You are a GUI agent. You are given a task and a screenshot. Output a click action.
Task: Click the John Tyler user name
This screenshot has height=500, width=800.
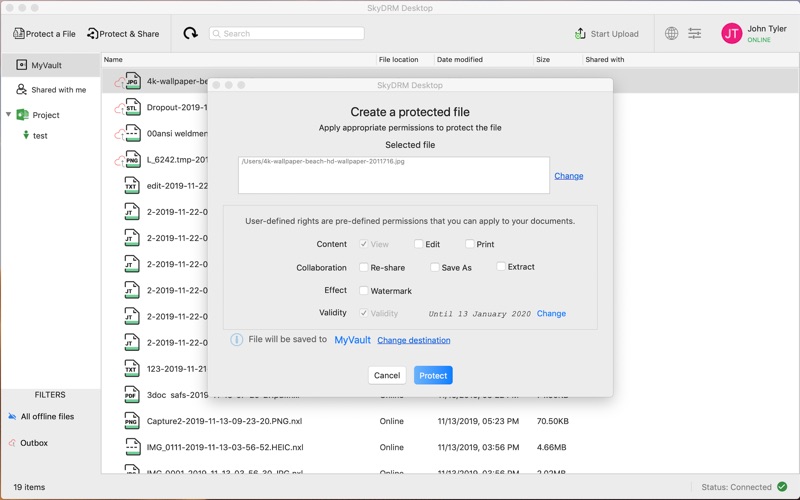767,29
